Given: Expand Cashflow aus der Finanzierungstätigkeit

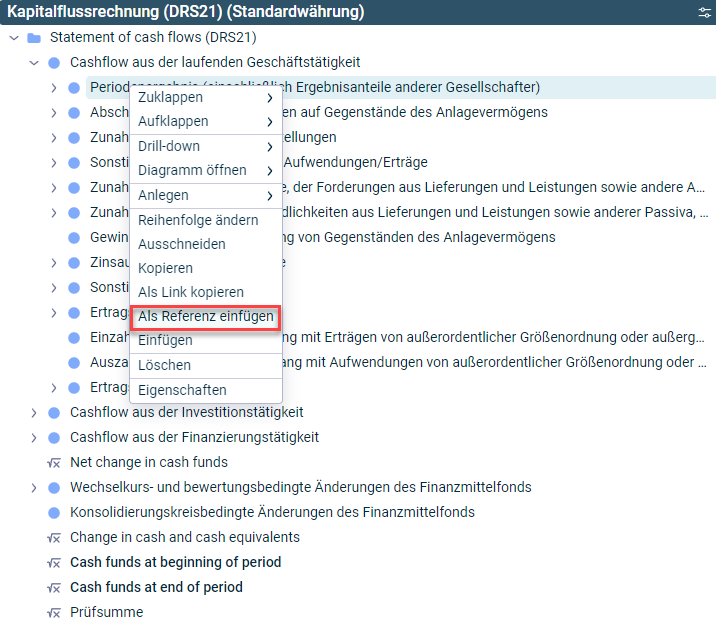Looking at the screenshot, I should pyautogui.click(x=34, y=438).
